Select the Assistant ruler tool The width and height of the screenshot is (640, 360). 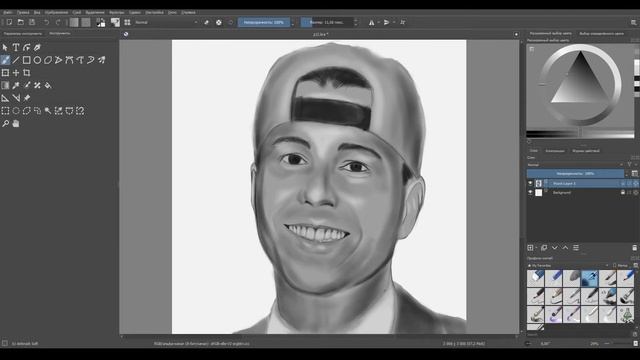click(5, 98)
